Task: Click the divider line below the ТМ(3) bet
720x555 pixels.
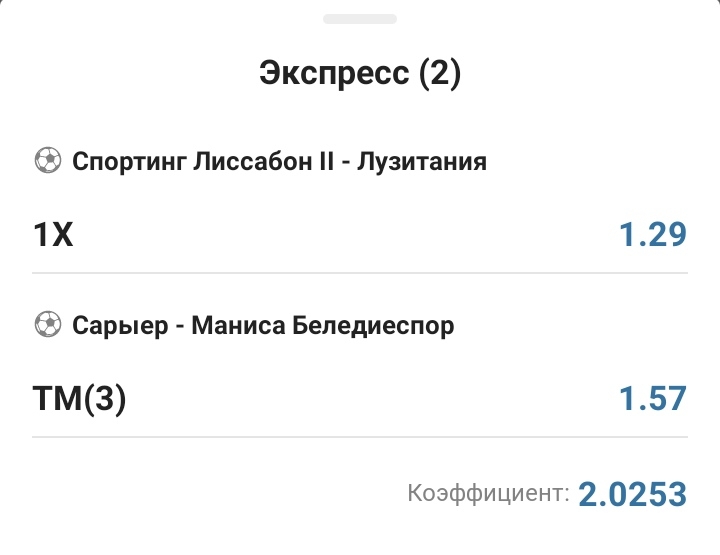Action: [x=360, y=437]
